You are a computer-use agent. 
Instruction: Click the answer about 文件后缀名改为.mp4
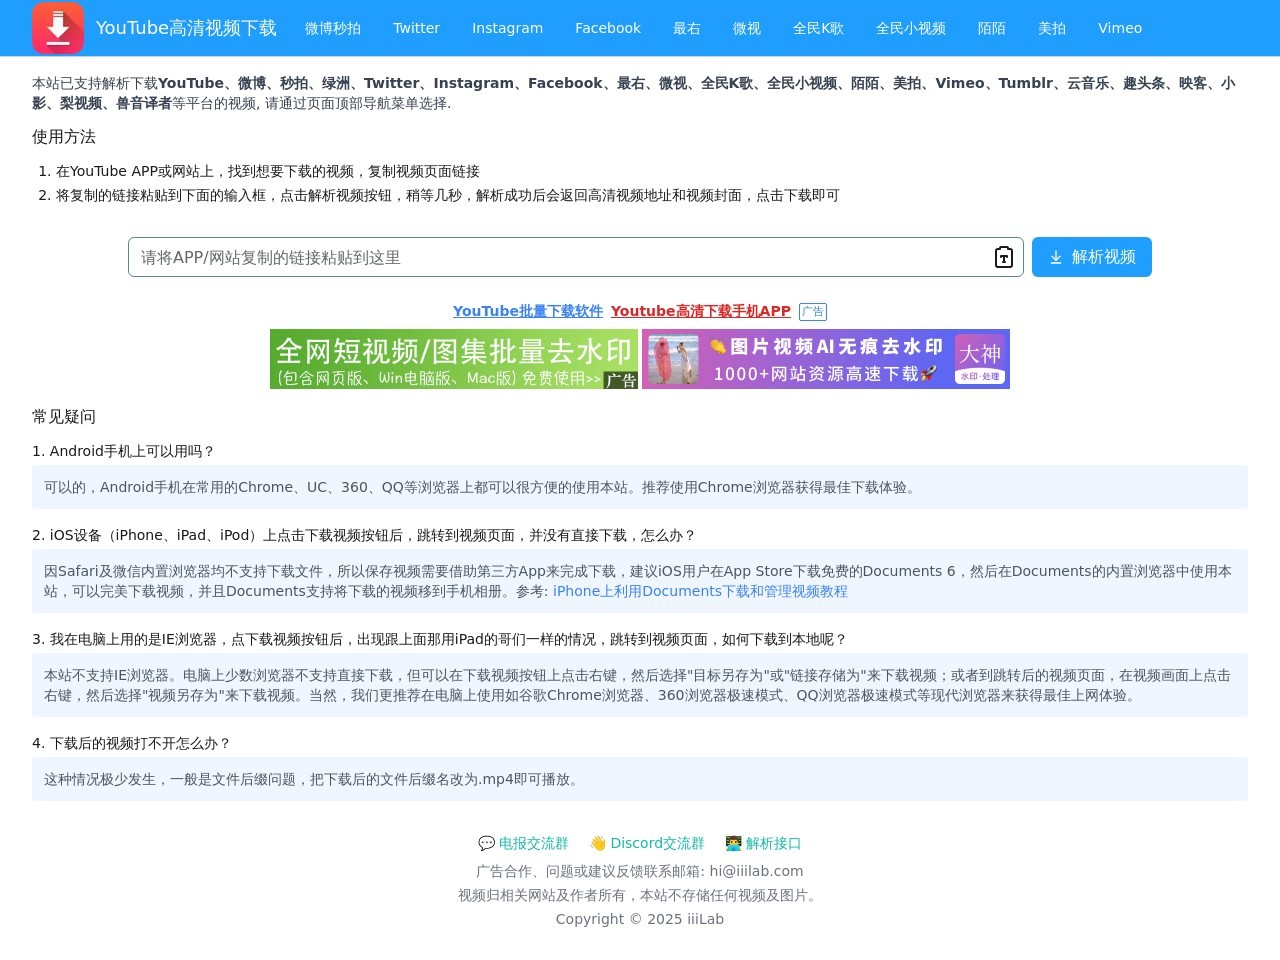[x=640, y=779]
